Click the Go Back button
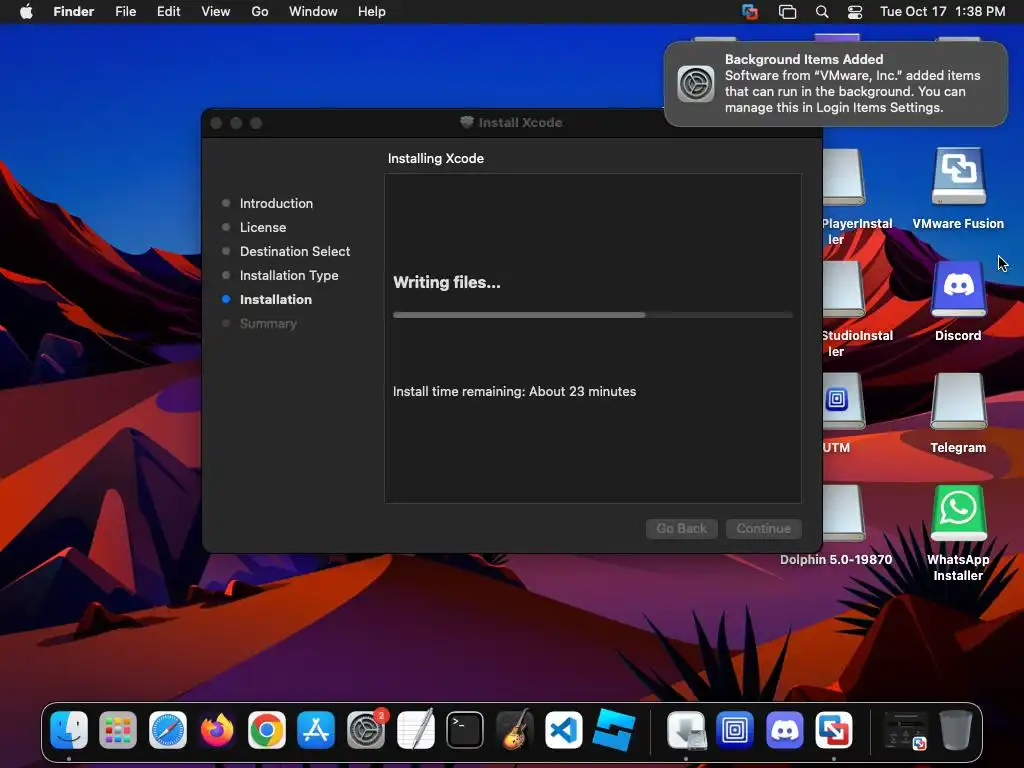The image size is (1024, 768). [682, 528]
